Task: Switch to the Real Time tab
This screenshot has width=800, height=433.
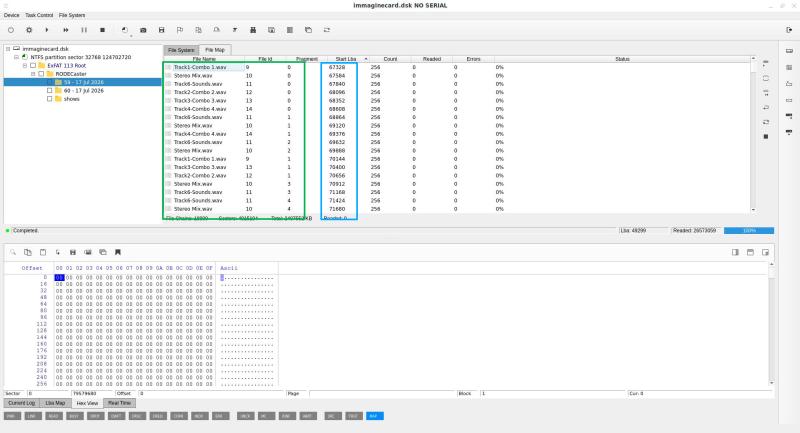Action: point(119,403)
